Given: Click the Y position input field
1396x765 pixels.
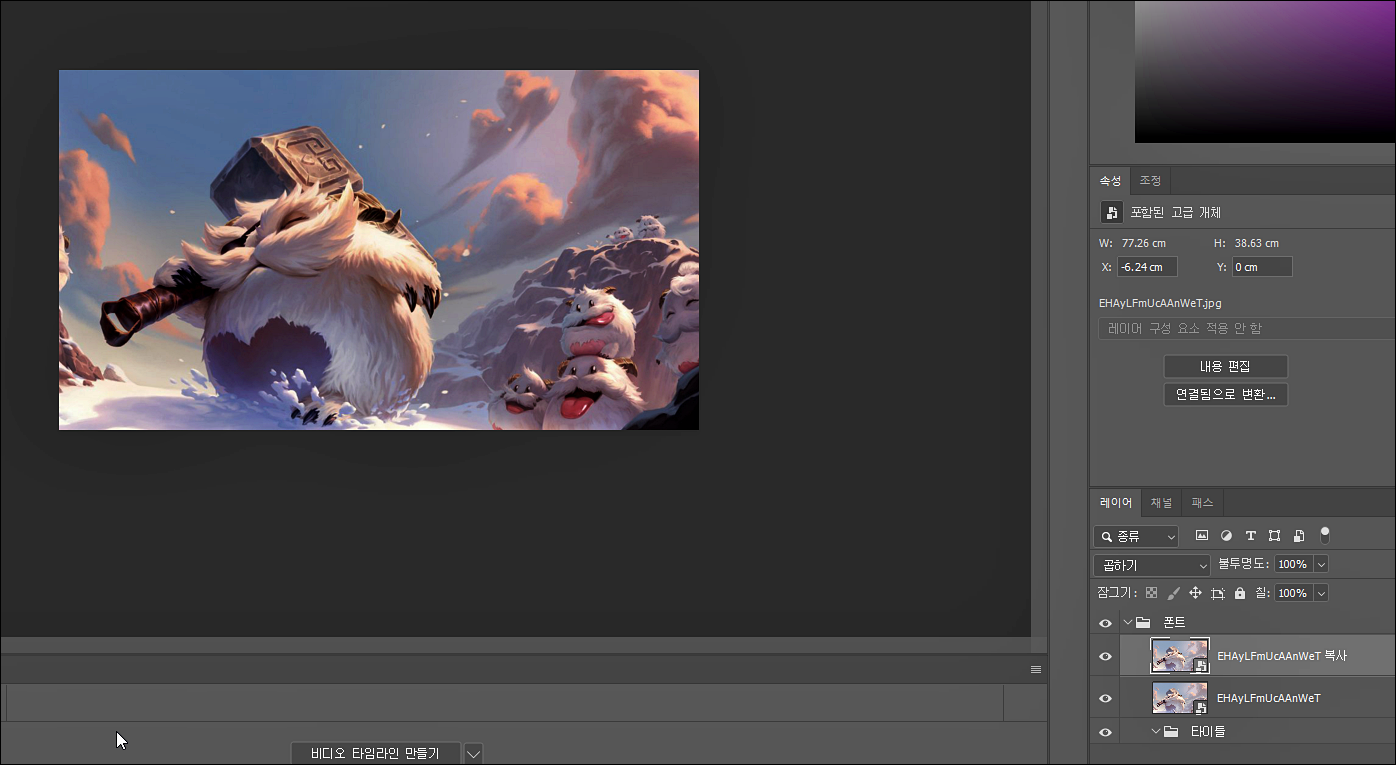Looking at the screenshot, I should [1262, 267].
